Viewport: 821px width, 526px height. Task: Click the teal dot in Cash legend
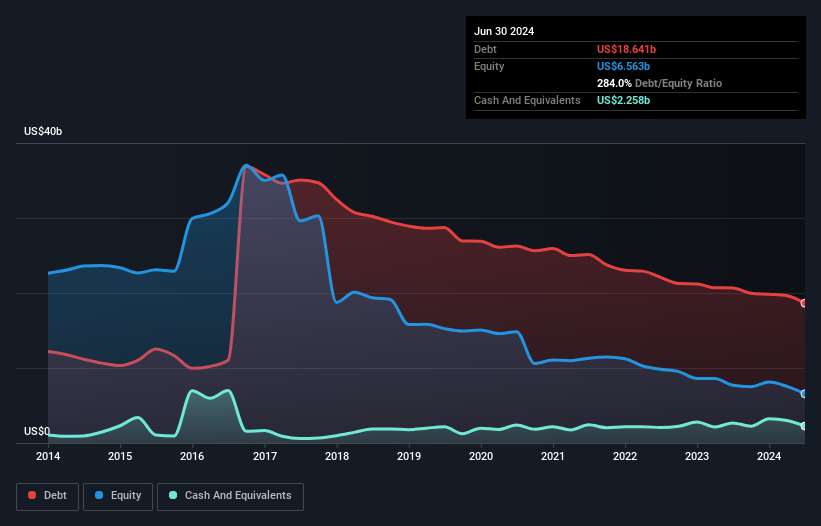click(x=173, y=495)
